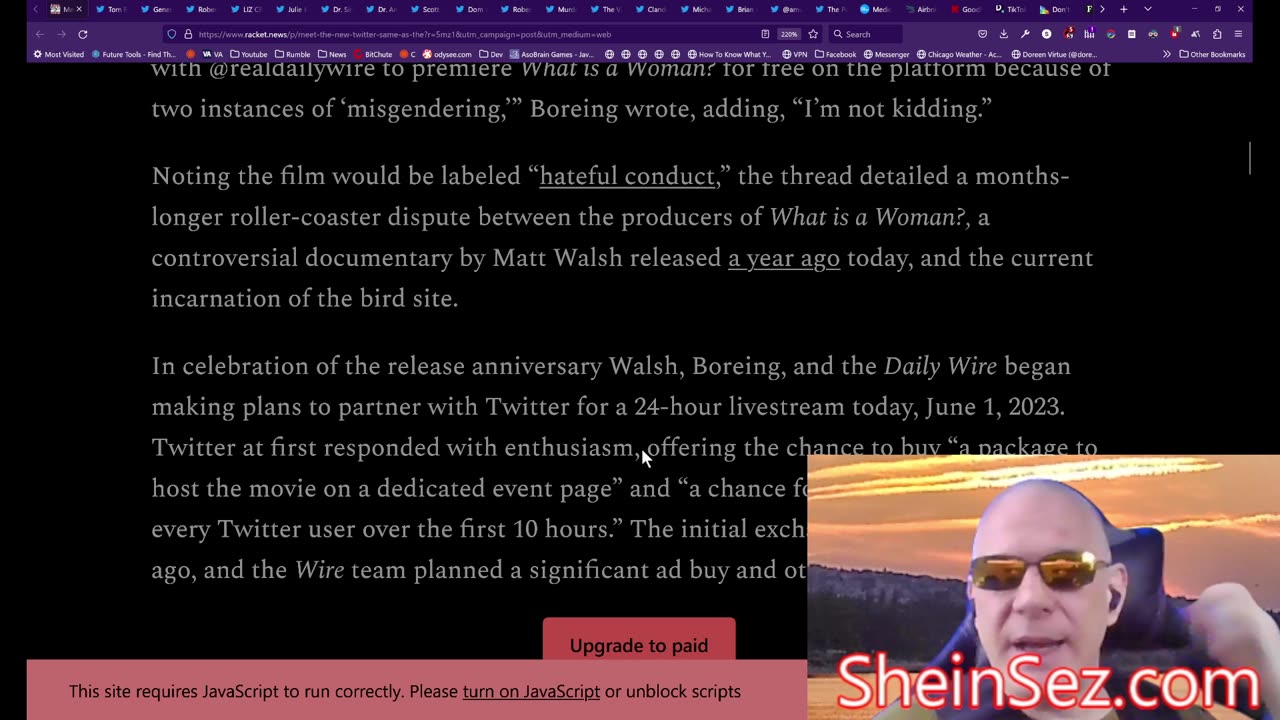Click the 220% zoom level indicator

tap(789, 34)
